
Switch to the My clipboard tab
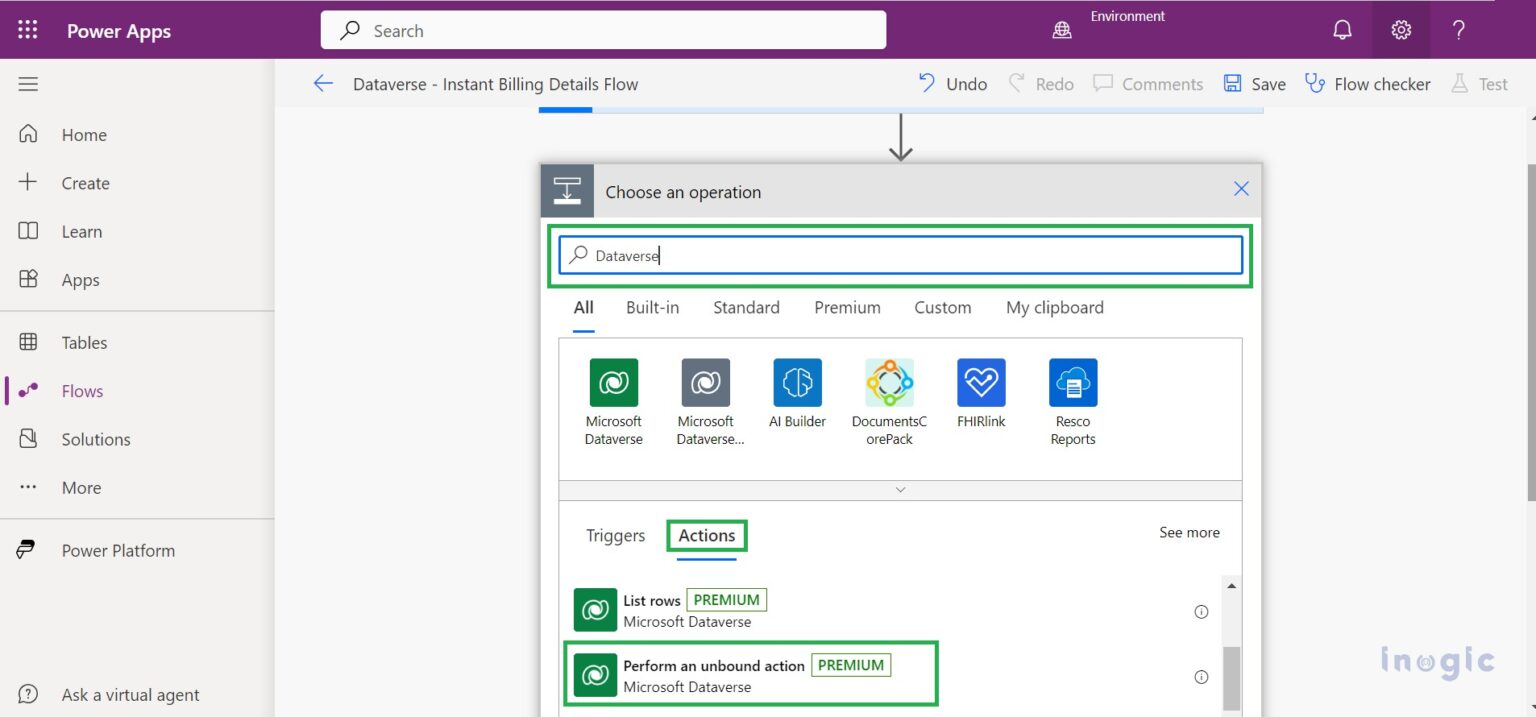[x=1055, y=308]
